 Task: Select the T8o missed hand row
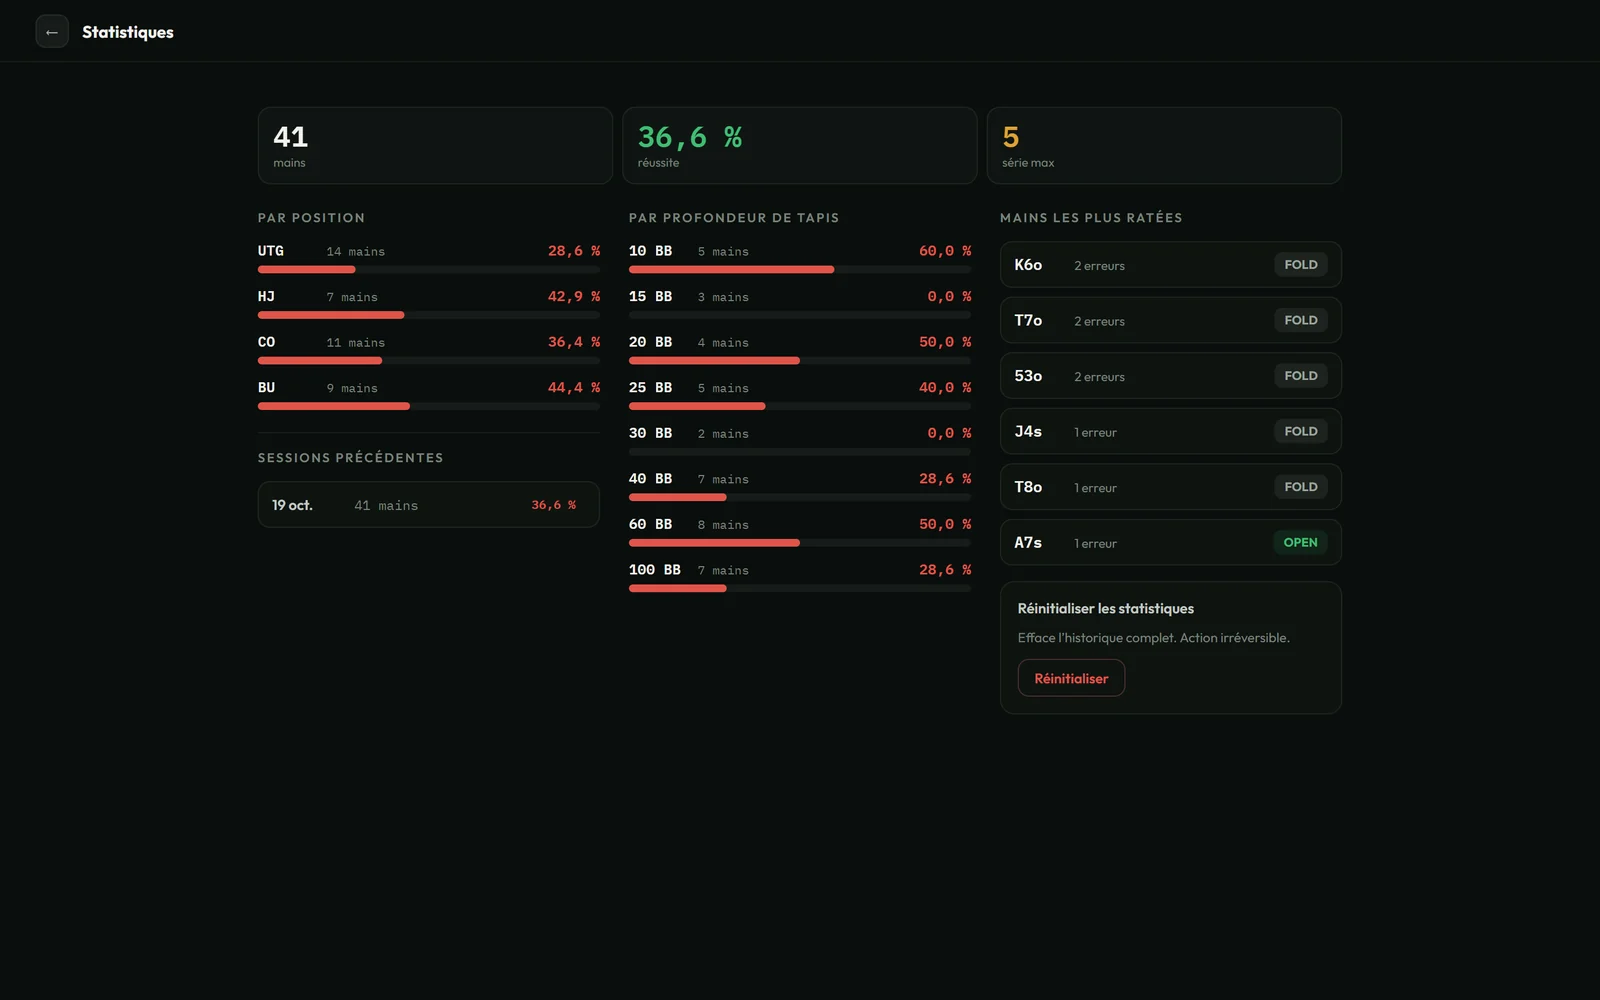tap(1171, 487)
